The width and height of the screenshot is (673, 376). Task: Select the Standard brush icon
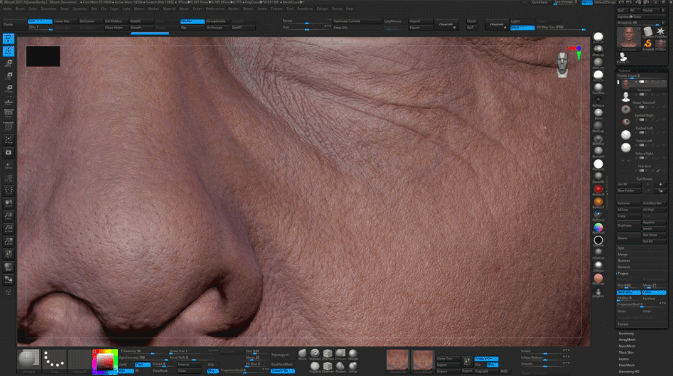pyautogui.click(x=315, y=354)
